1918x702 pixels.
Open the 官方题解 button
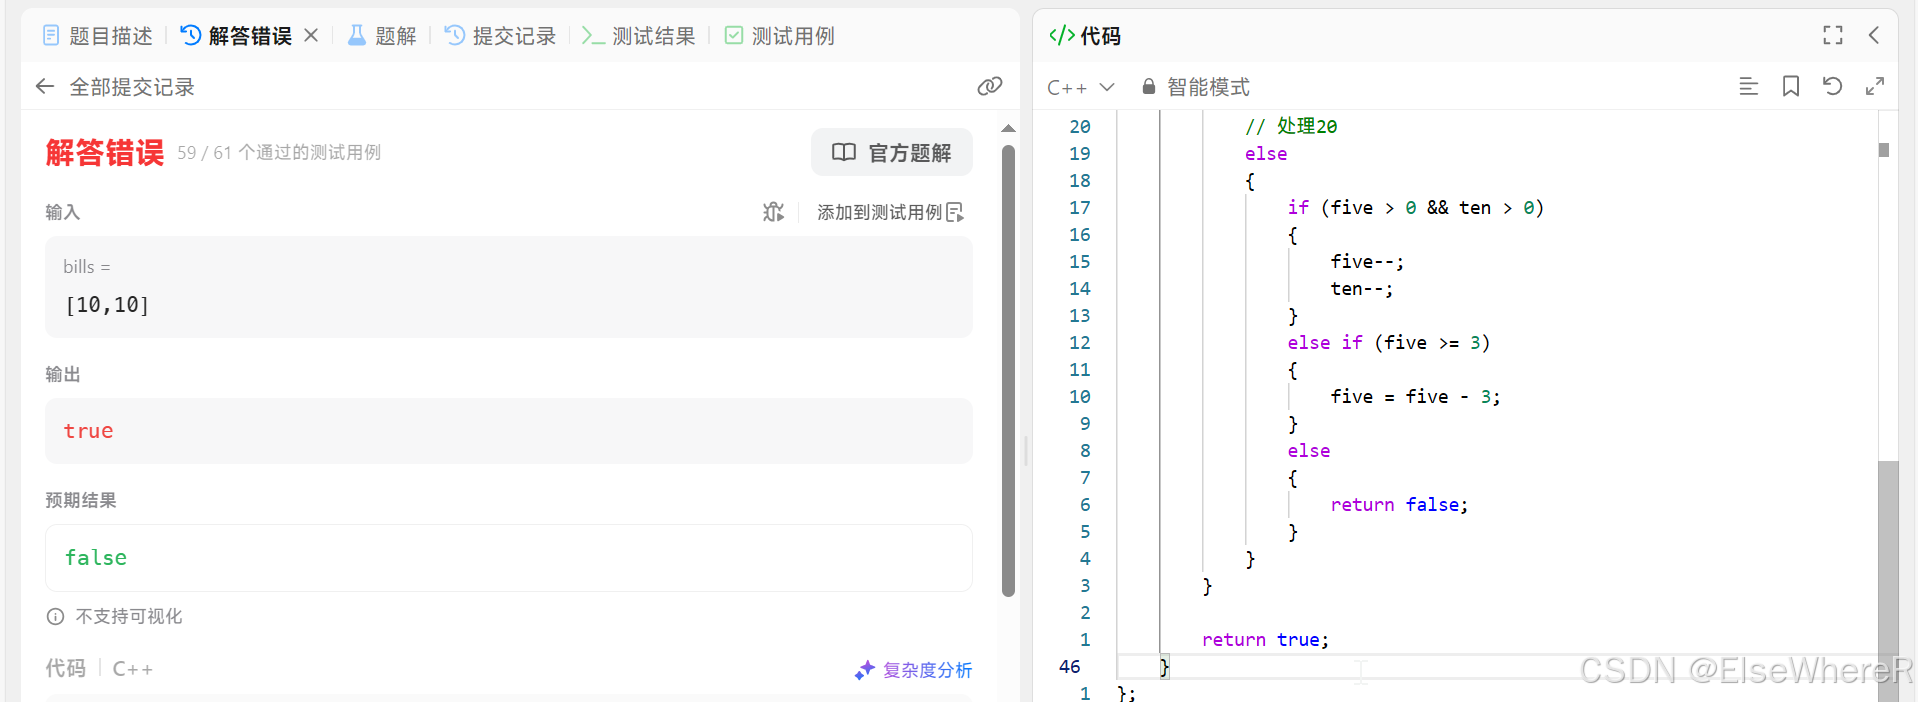(891, 152)
